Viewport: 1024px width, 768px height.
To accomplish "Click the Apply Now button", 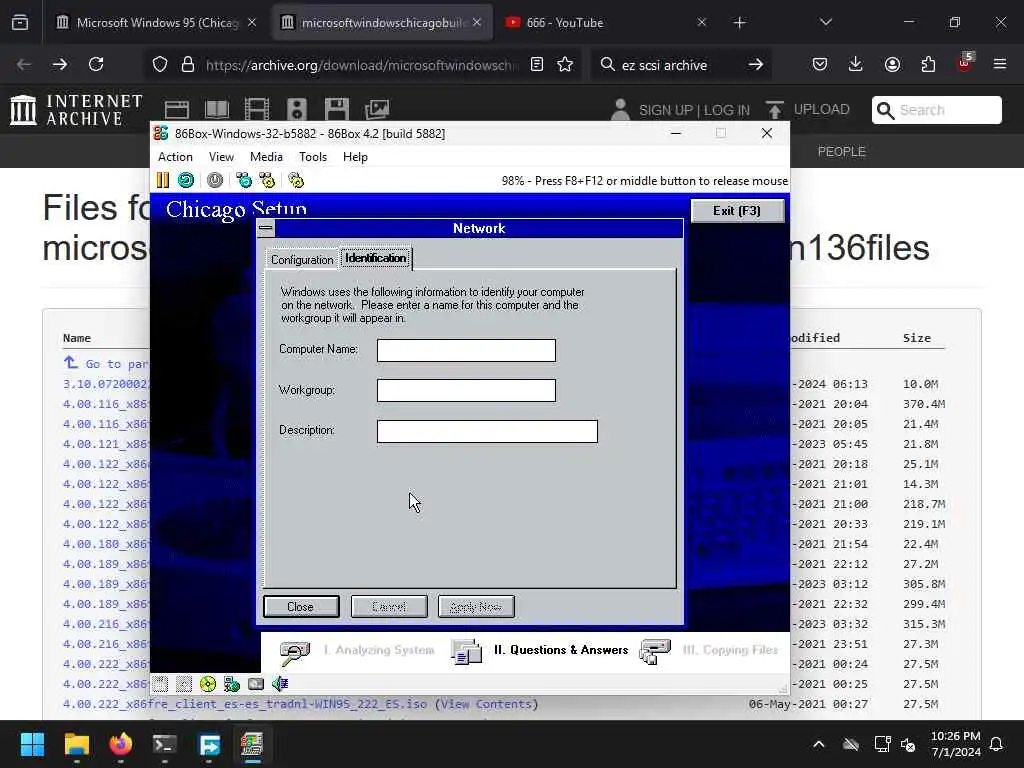I will (475, 607).
